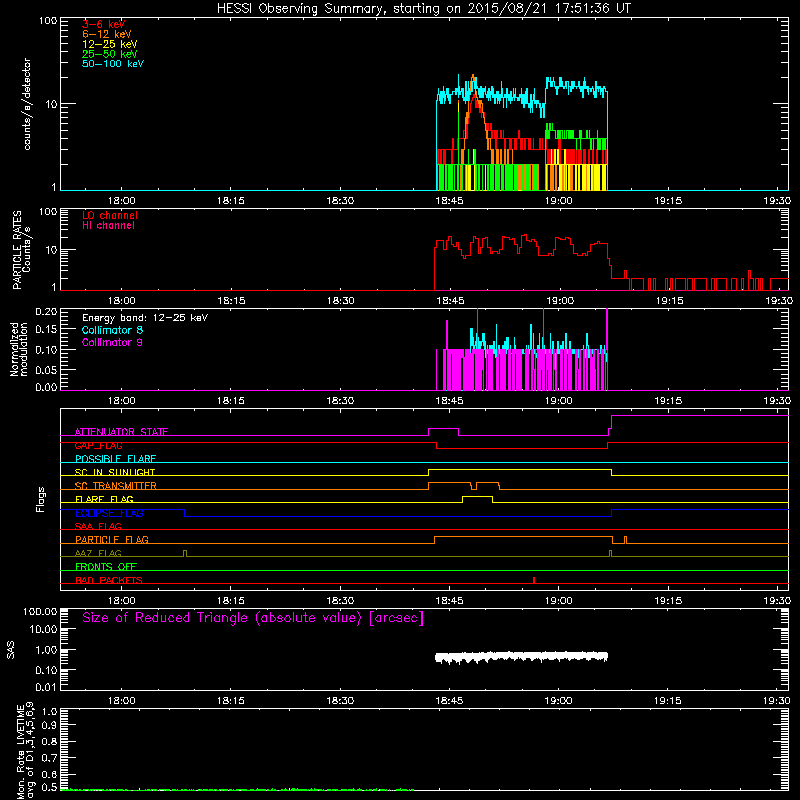This screenshot has width=800, height=800.
Task: Select the 50-100 keV legend label
Action: point(113,64)
